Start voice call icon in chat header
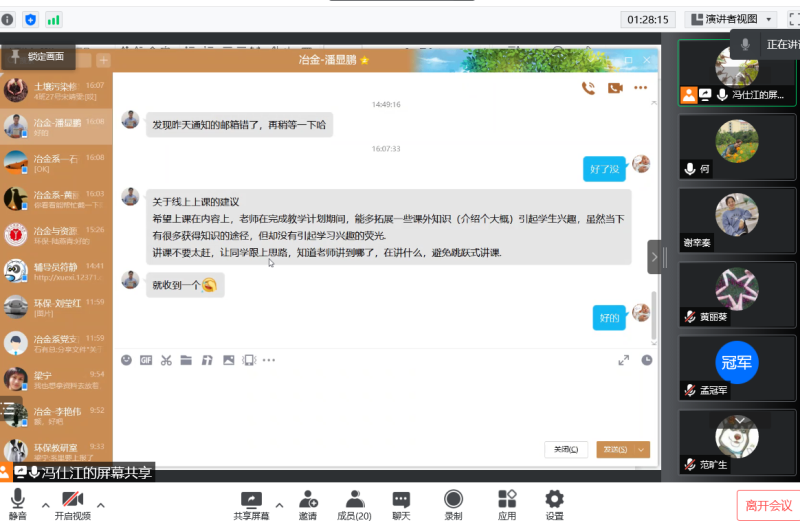Image resolution: width=800 pixels, height=527 pixels. coord(588,88)
